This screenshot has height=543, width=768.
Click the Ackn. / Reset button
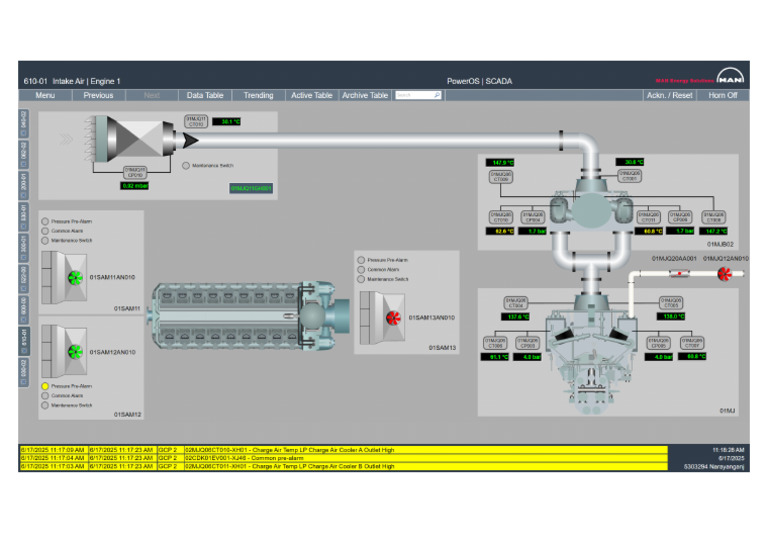tap(670, 95)
